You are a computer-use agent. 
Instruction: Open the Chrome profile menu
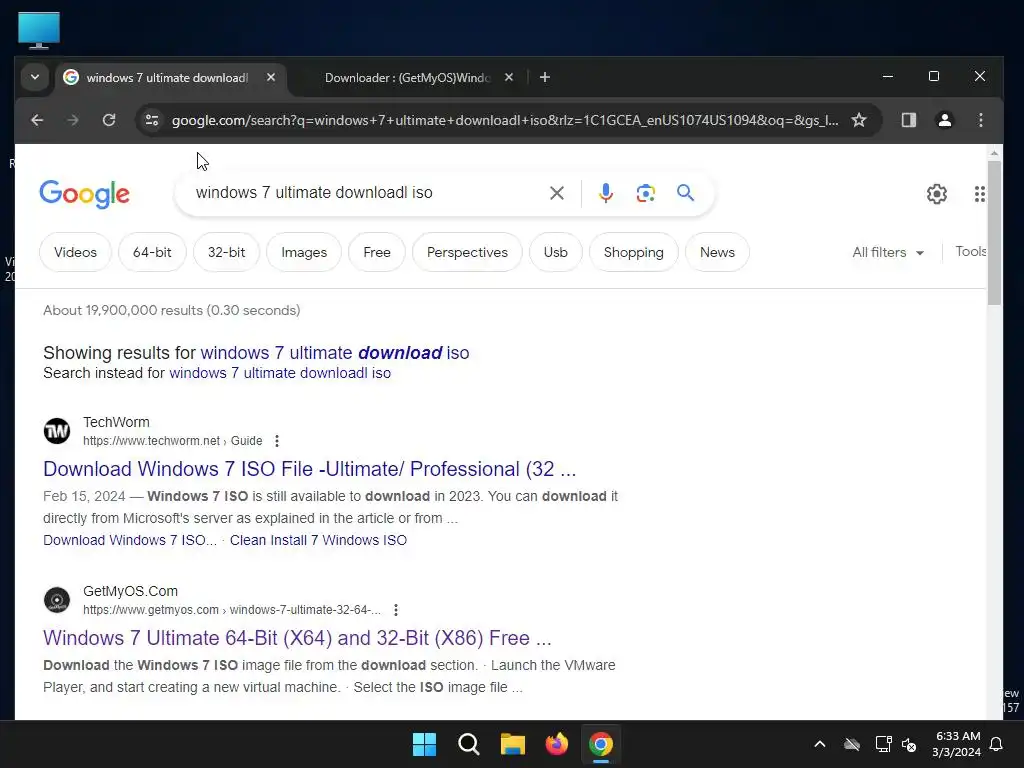click(944, 120)
